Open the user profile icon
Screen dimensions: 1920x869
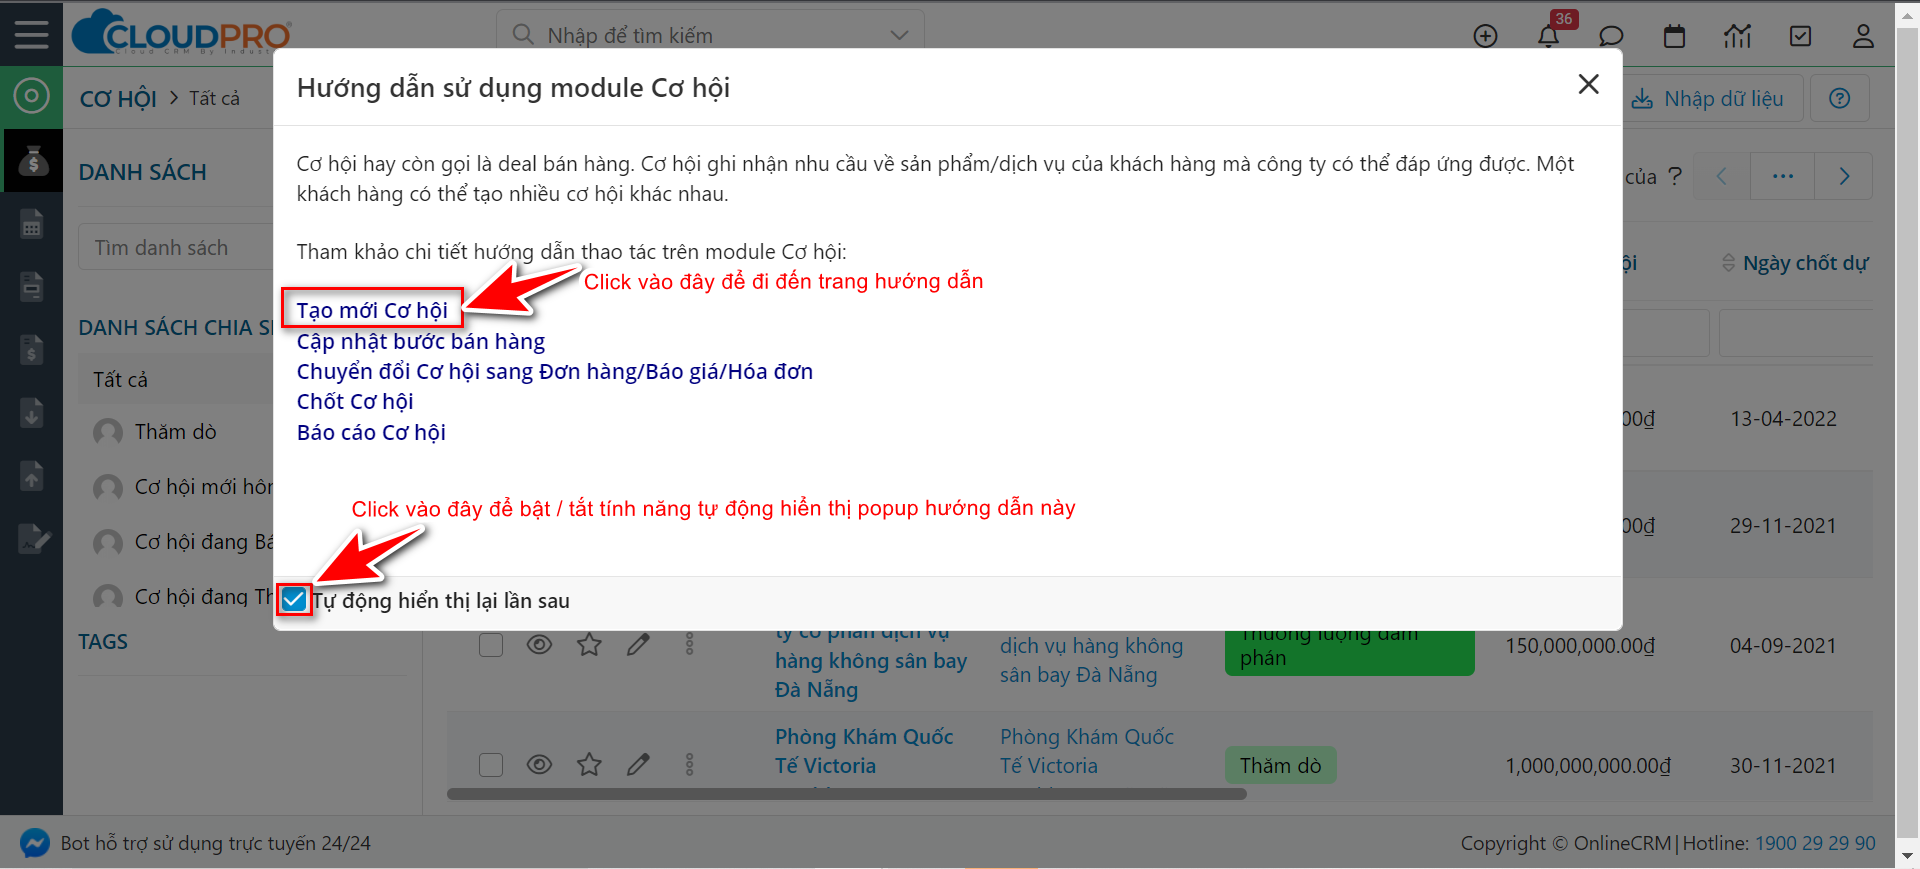click(x=1863, y=36)
